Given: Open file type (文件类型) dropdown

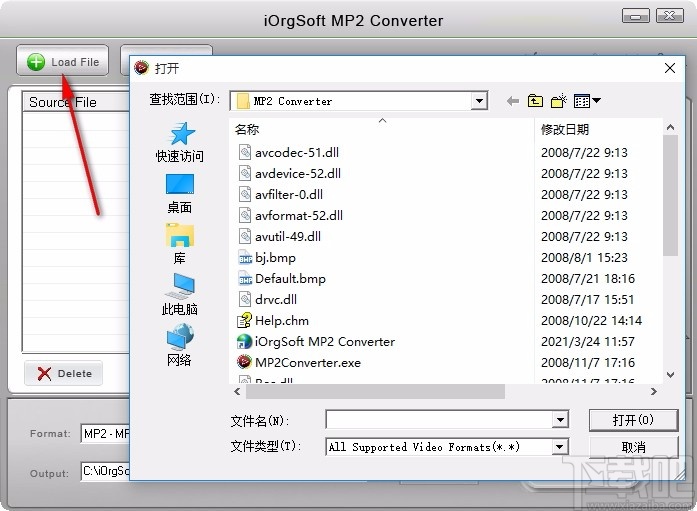Looking at the screenshot, I should click(x=560, y=447).
